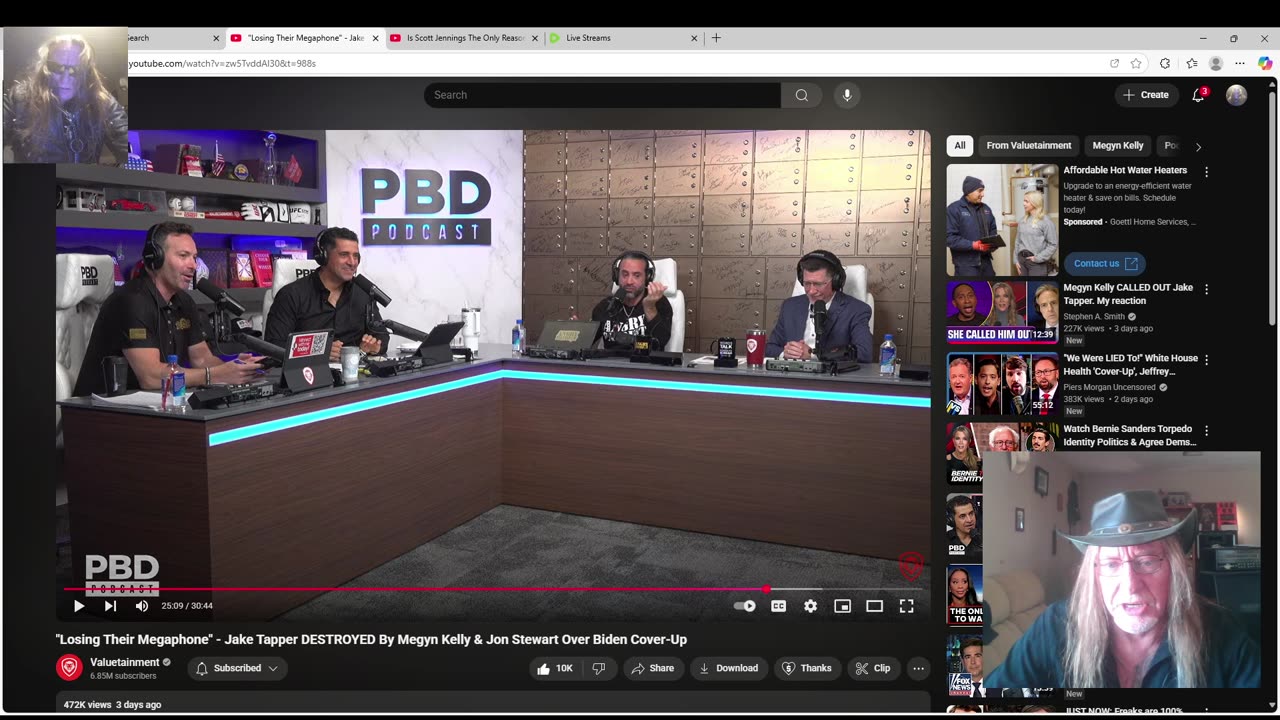Dislike this video
This screenshot has height=720, width=1280.
[x=599, y=668]
